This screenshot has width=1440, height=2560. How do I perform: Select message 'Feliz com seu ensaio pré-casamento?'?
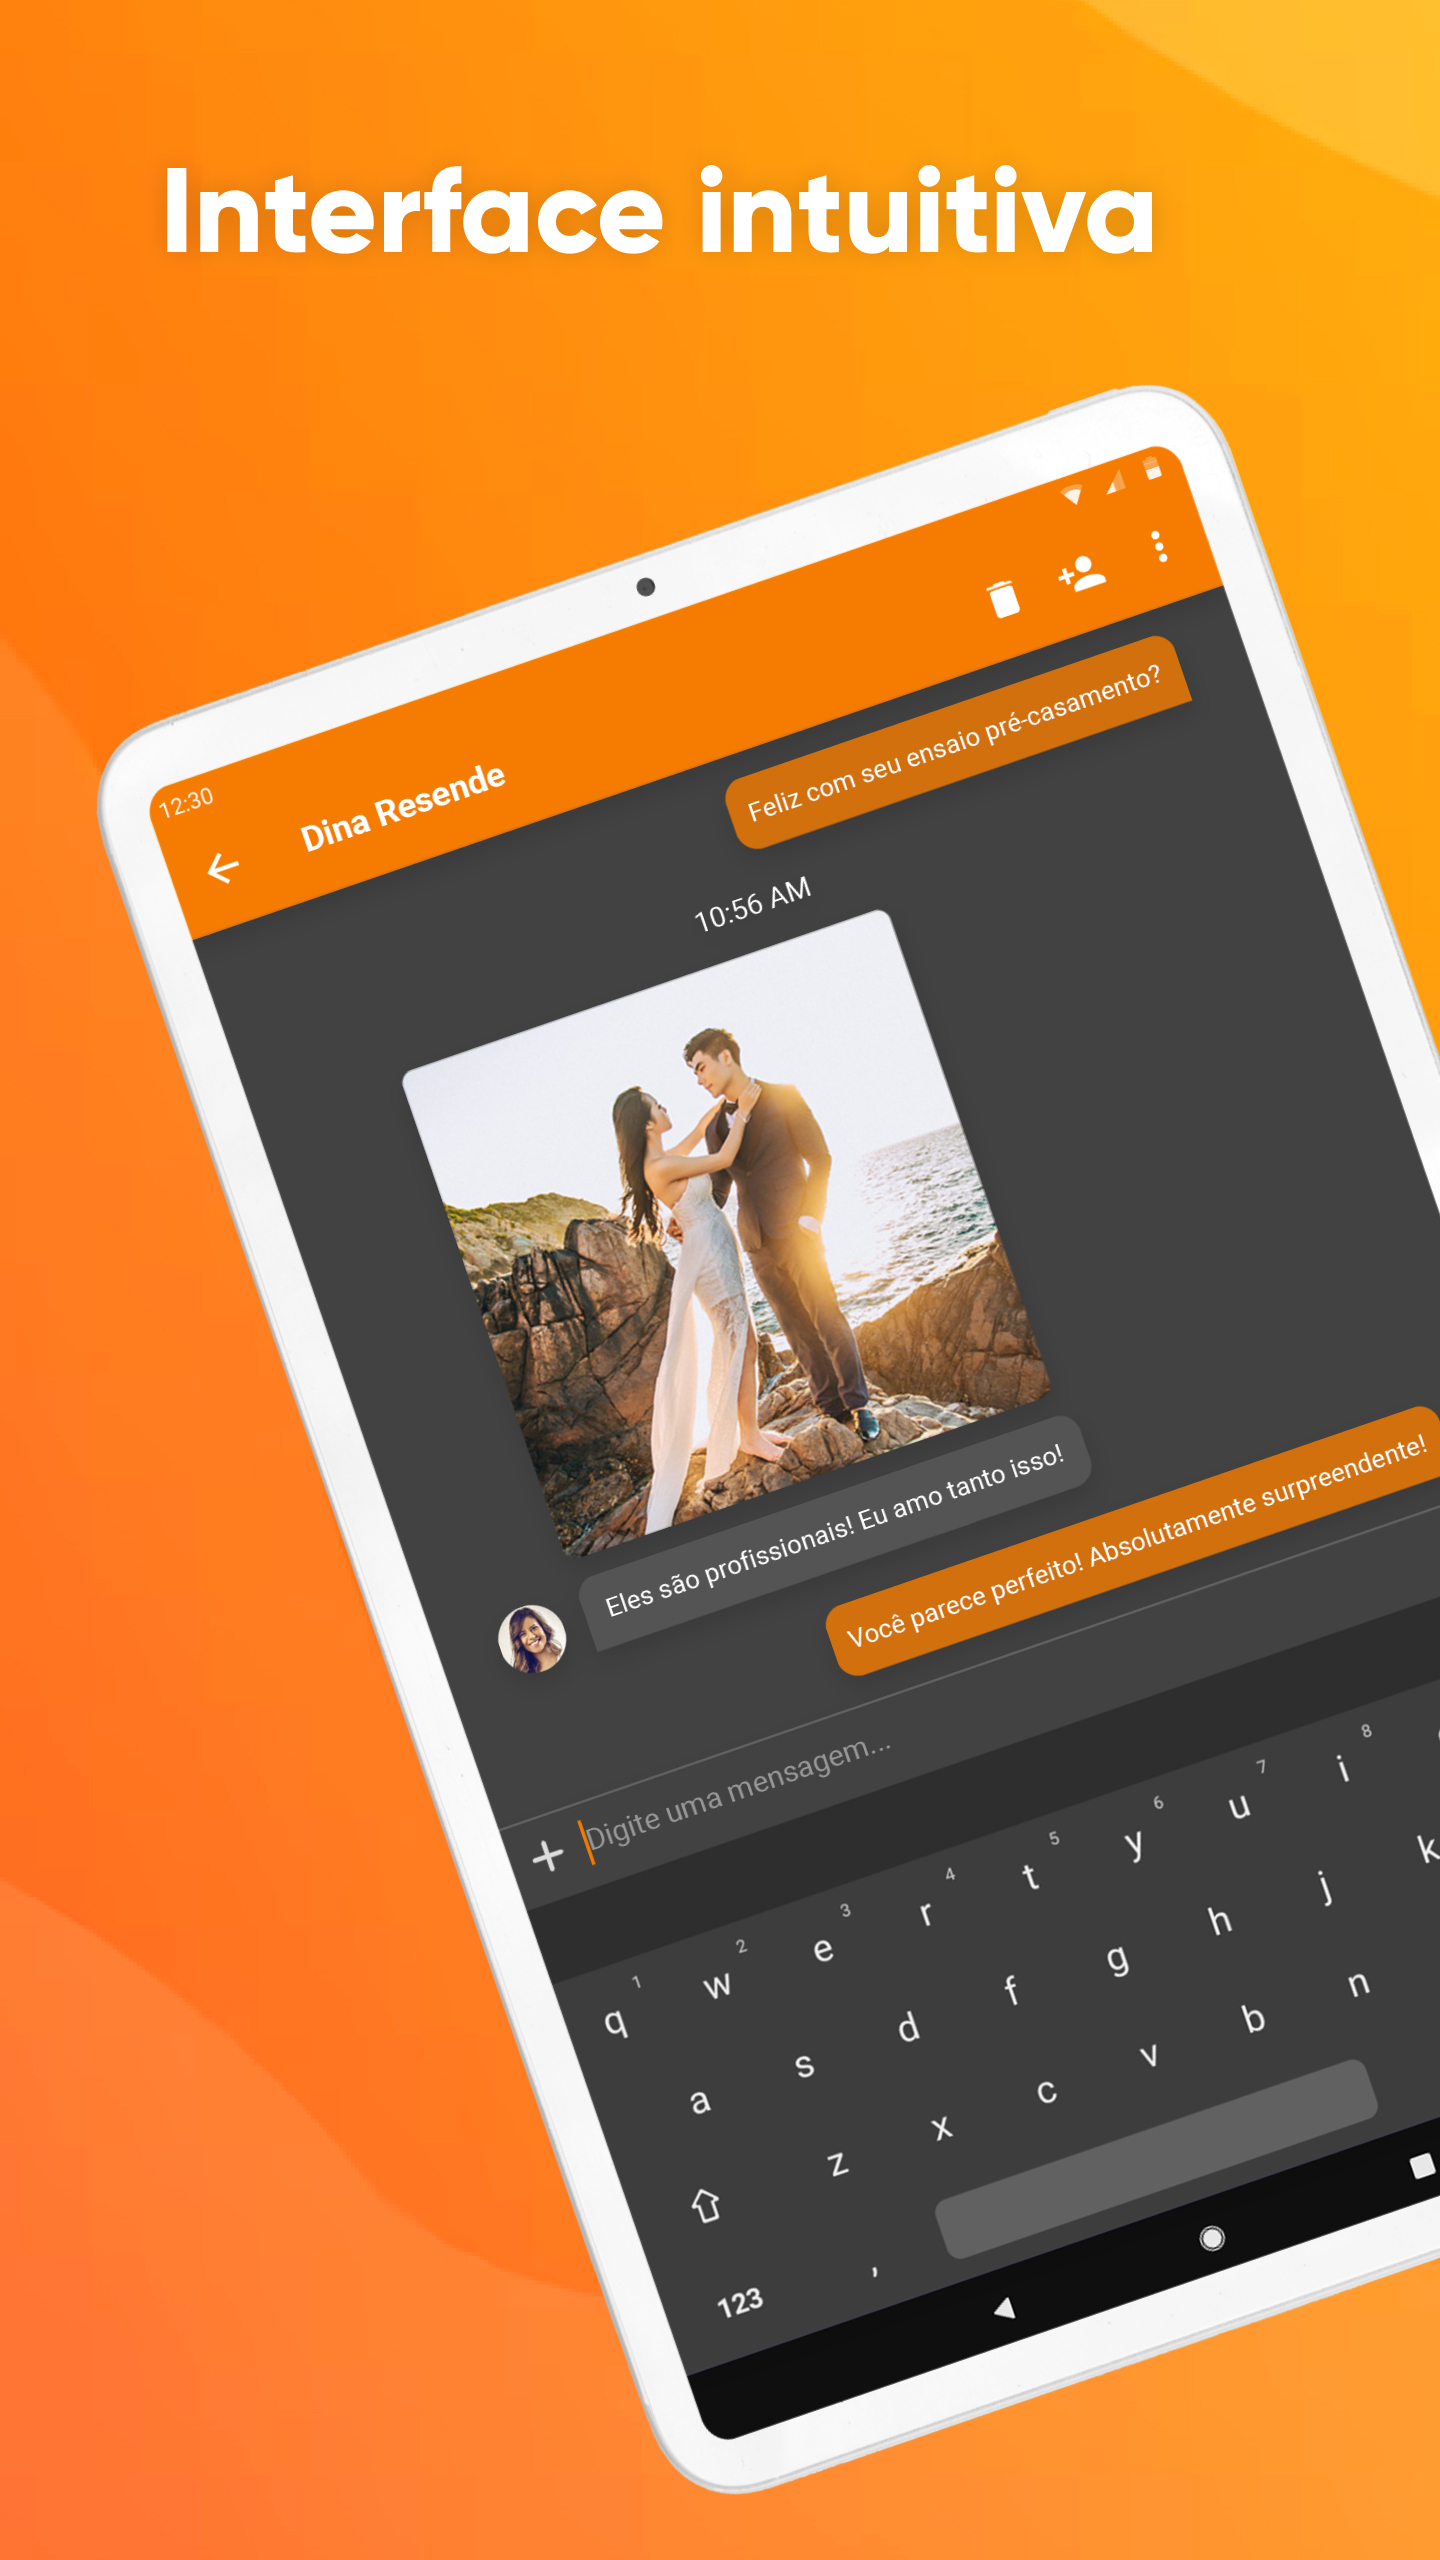[957, 741]
